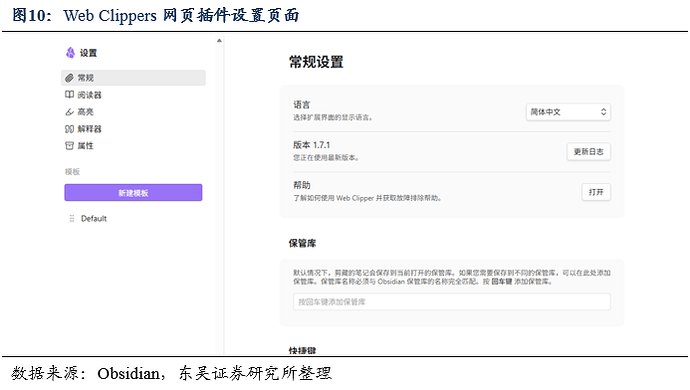Click the Obsidian logo icon beside 设置
This screenshot has width=690, height=390.
click(70, 53)
